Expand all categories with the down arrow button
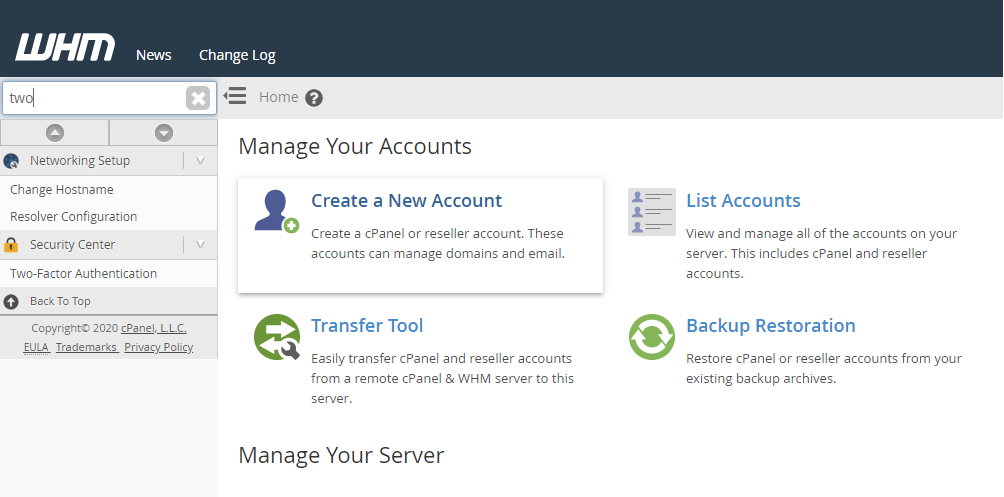 (x=164, y=133)
